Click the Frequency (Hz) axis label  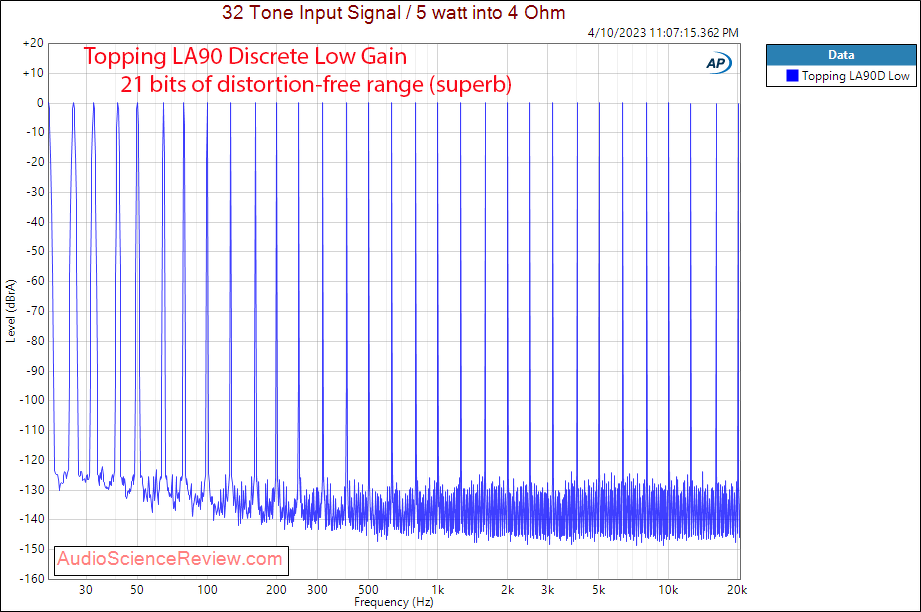pyautogui.click(x=394, y=602)
